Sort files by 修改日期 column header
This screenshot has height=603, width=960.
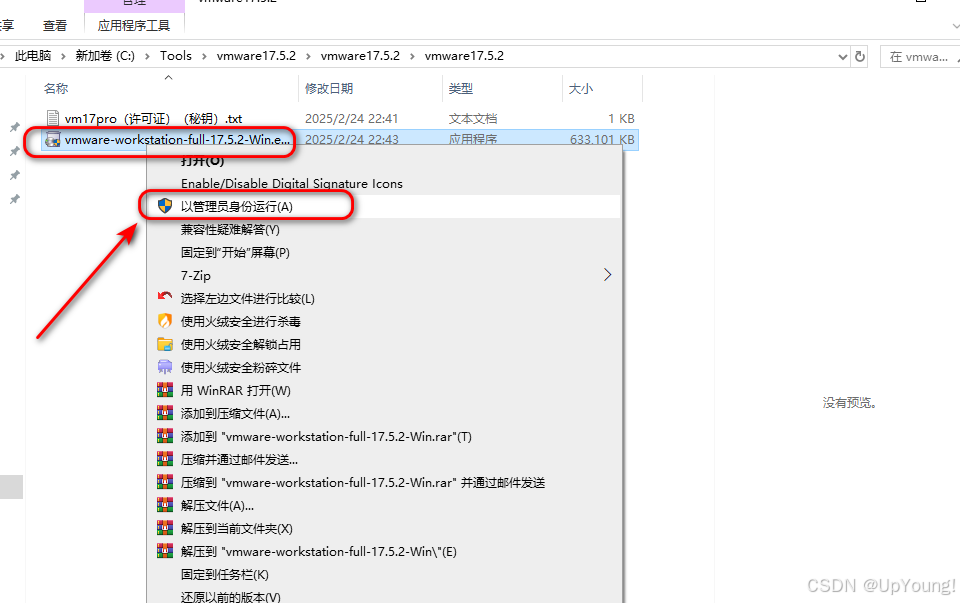click(329, 89)
